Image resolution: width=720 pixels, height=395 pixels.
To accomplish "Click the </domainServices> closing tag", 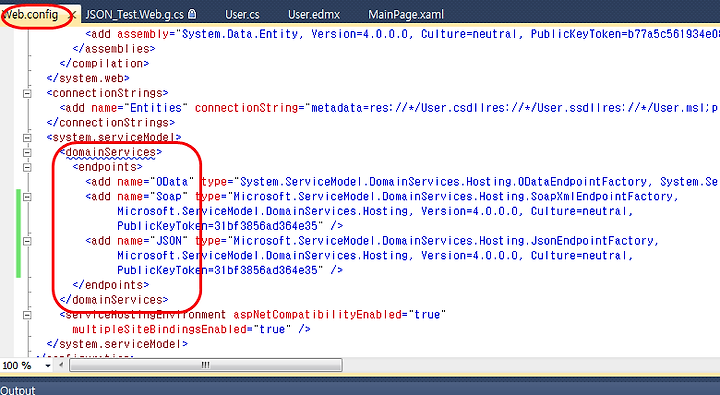I will coord(114,300).
